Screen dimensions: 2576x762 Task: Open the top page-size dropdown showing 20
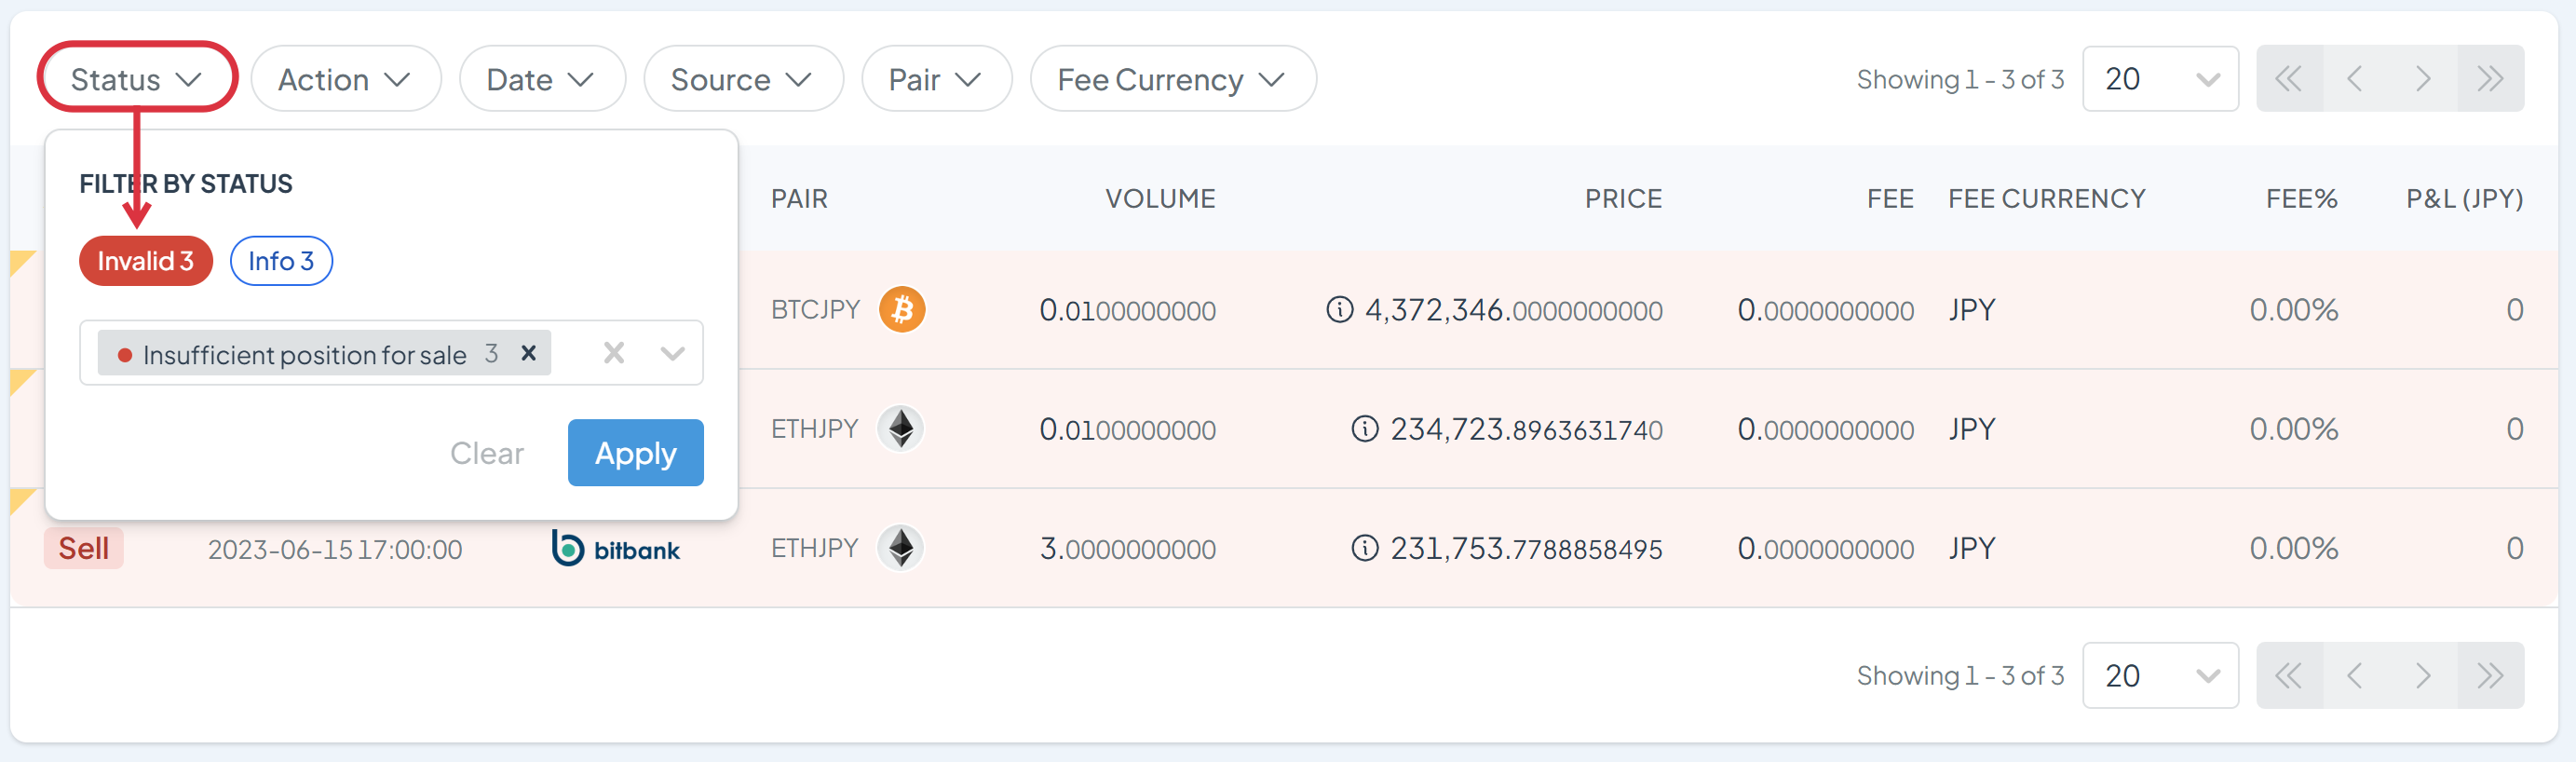coord(2159,79)
